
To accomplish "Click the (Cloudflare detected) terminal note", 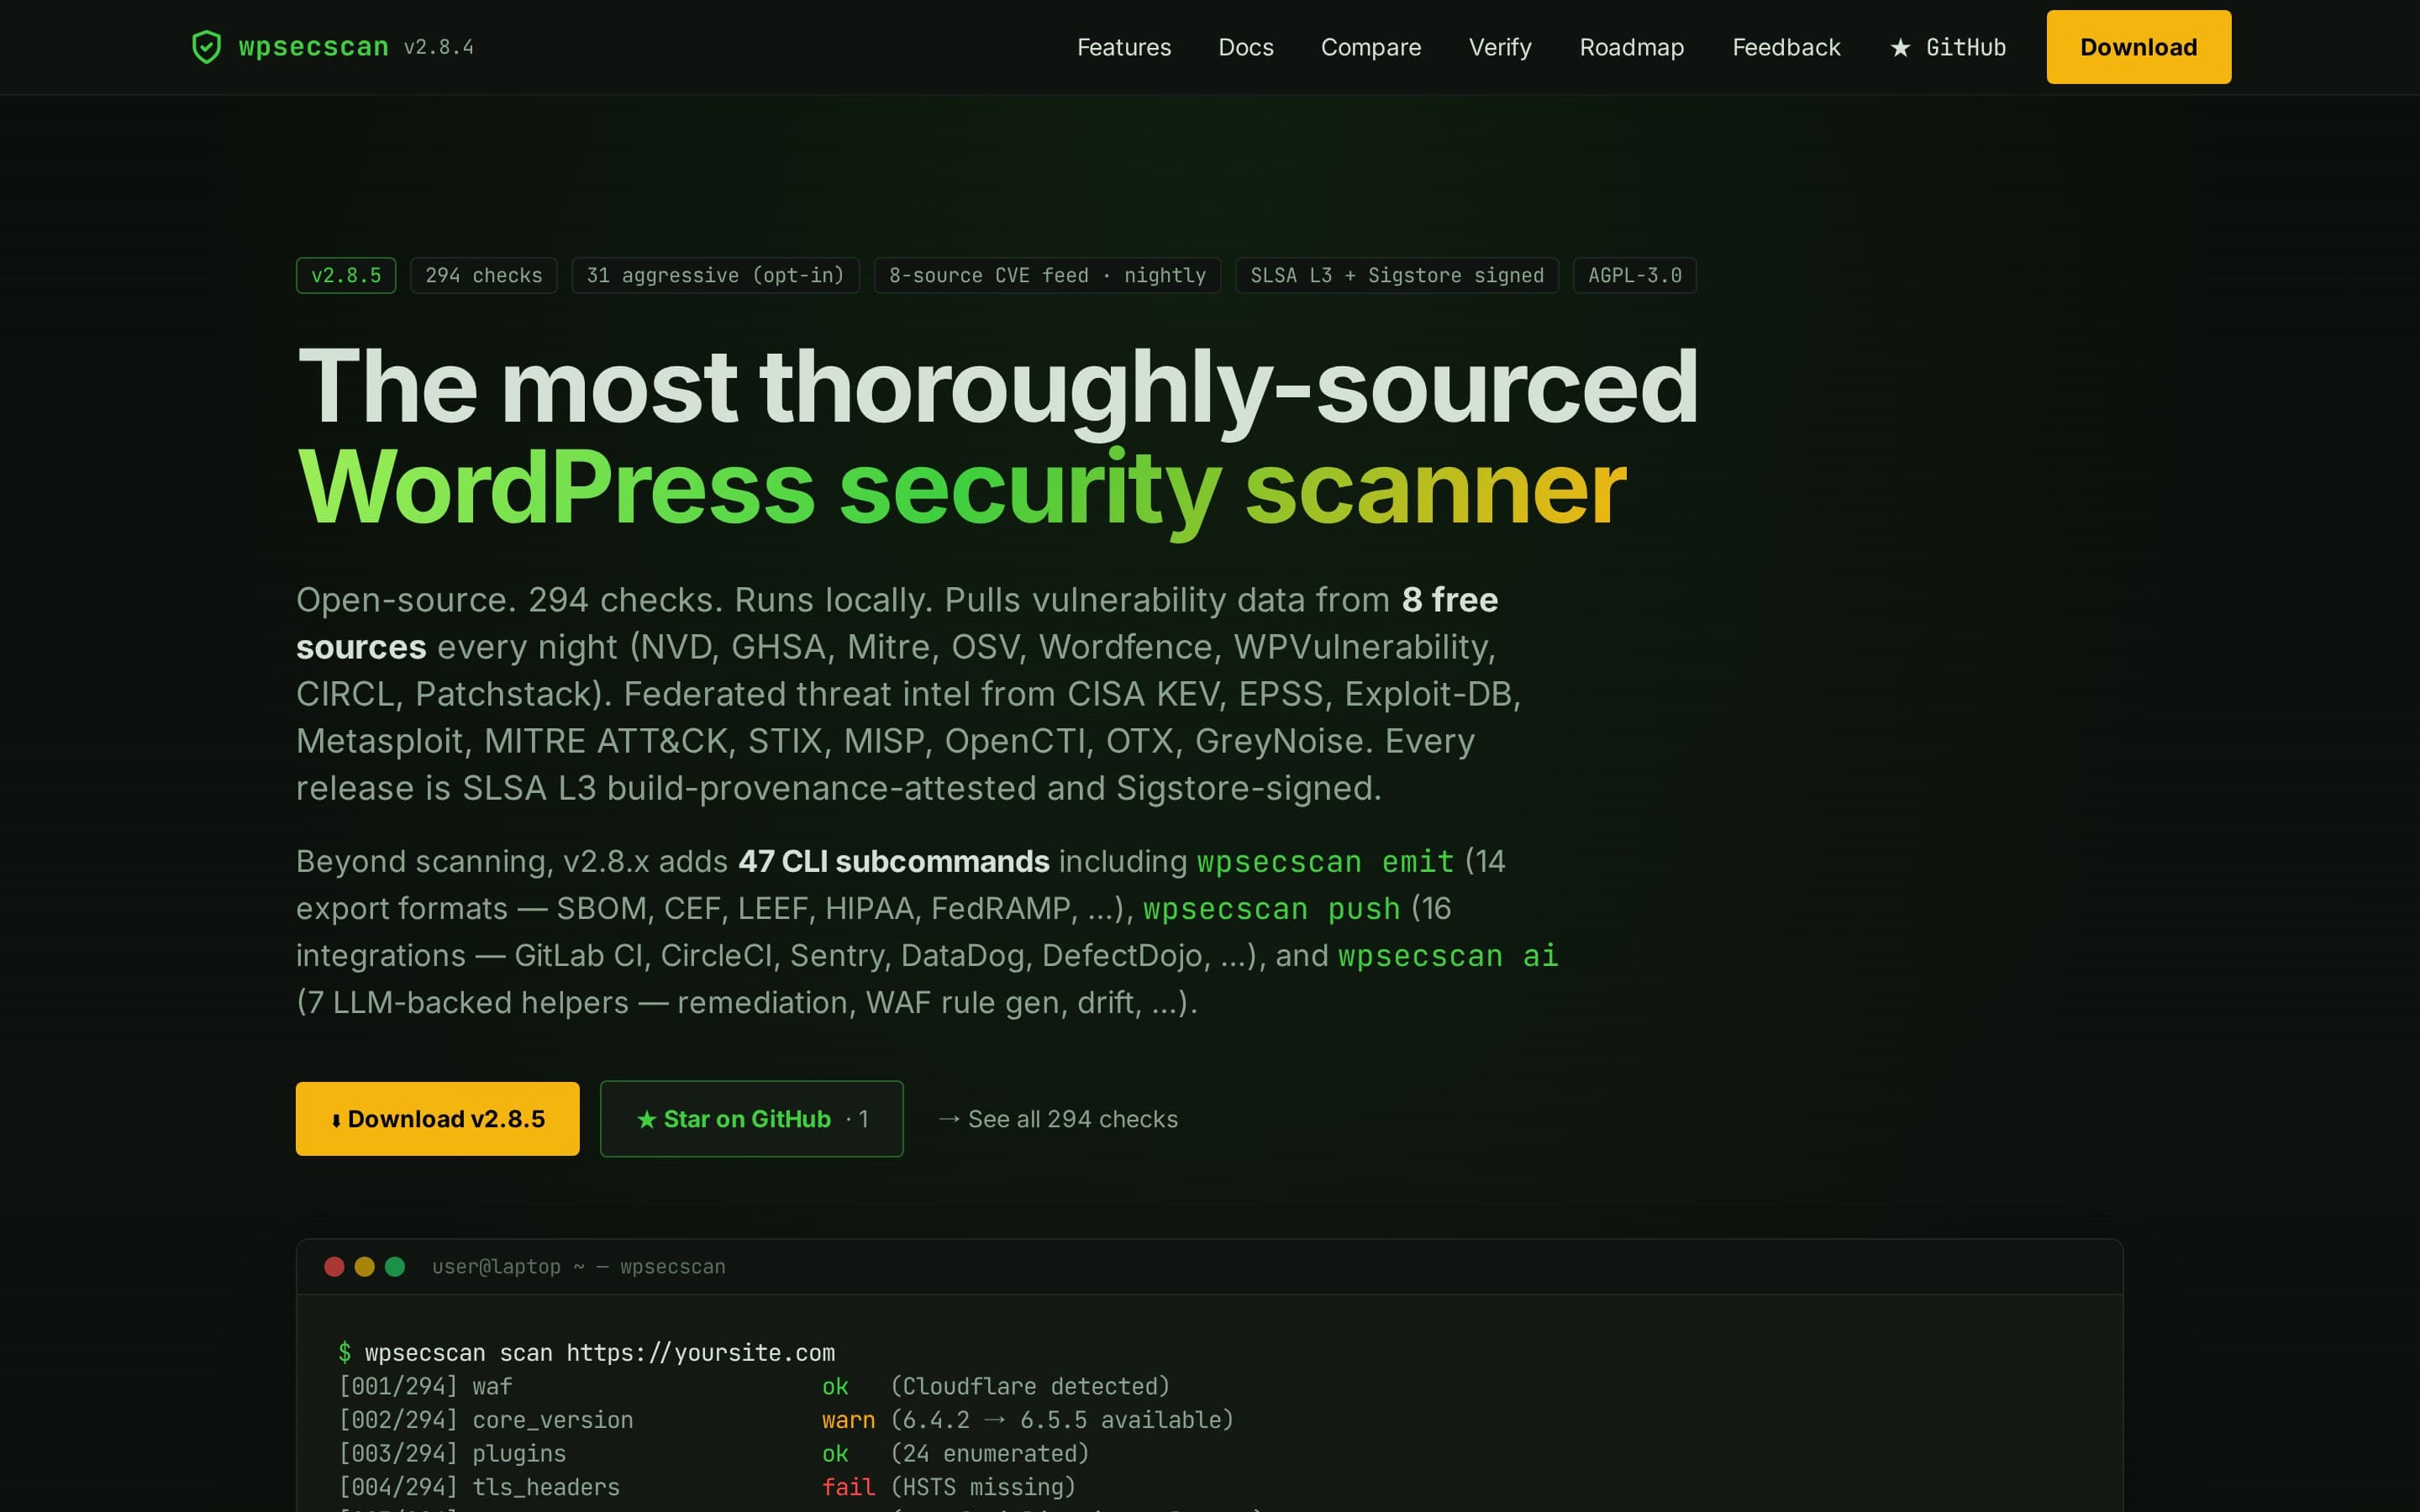I will tap(1030, 1386).
